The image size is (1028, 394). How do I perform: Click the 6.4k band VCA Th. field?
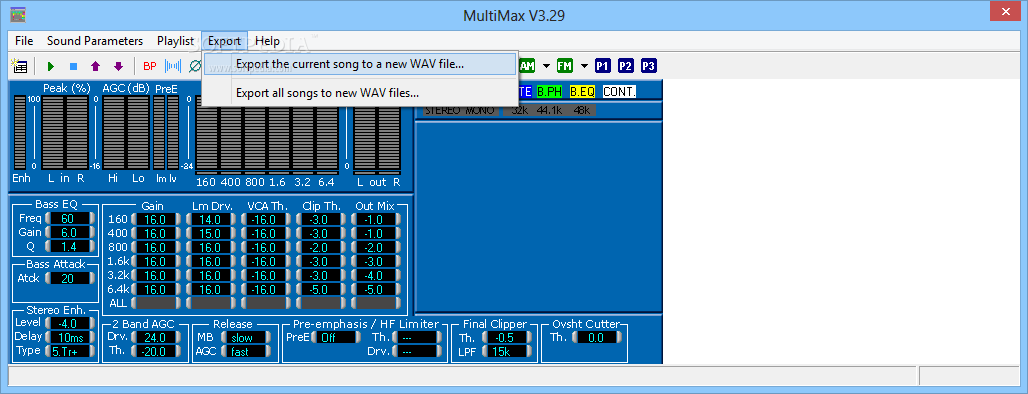[266, 289]
